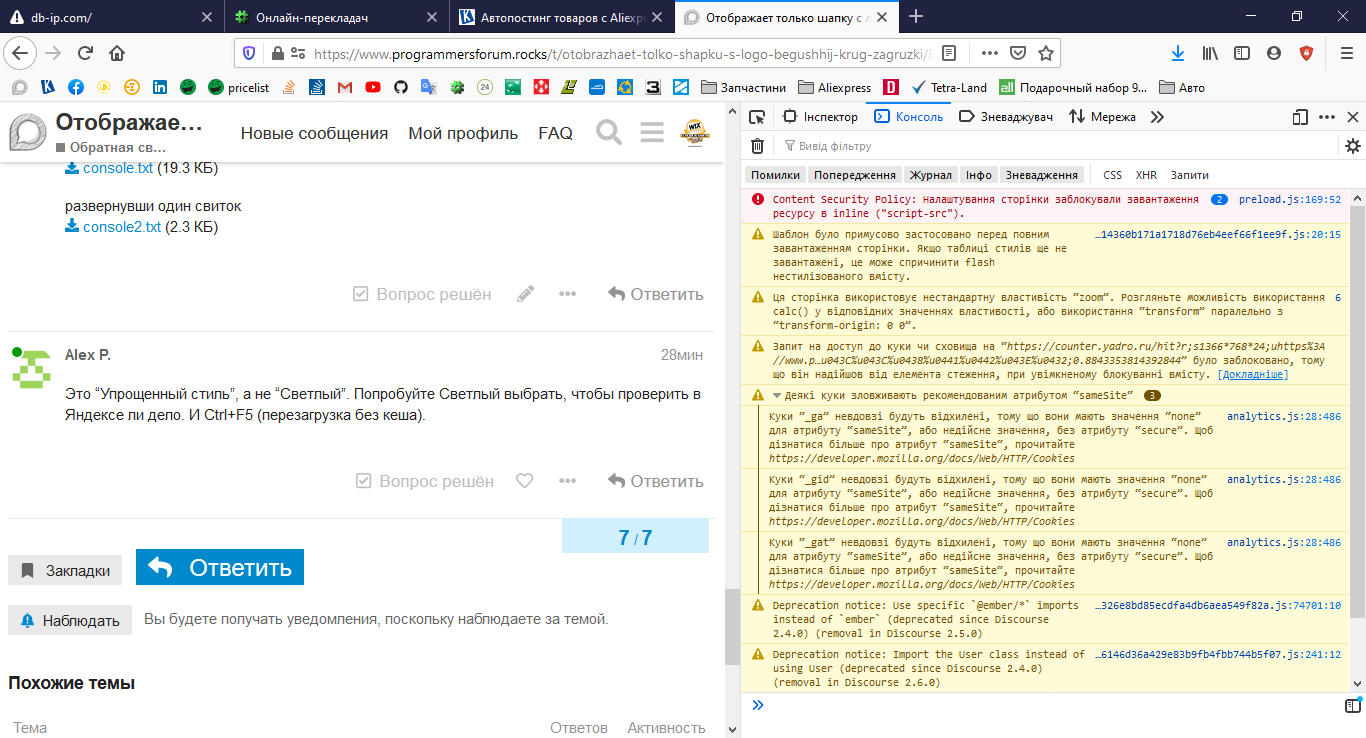Show more devtools tabs chevron
Screen dimensions: 1366x738
(1157, 117)
